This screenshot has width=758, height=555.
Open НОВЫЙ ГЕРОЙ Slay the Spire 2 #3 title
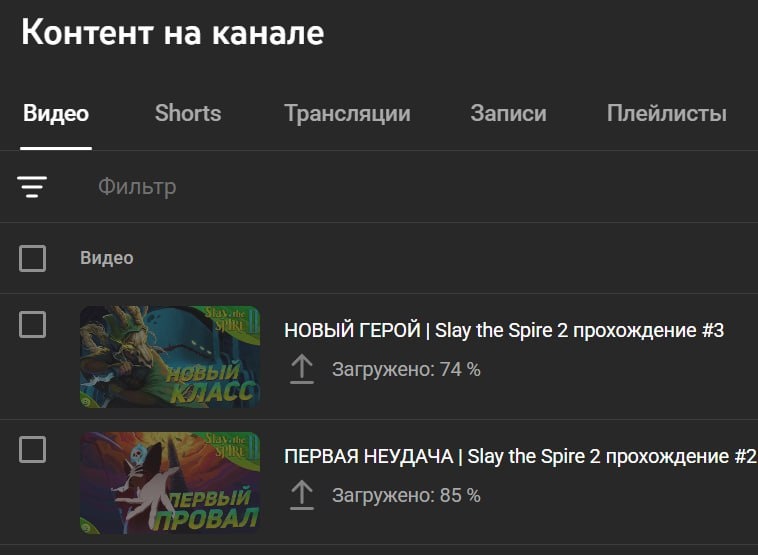(504, 331)
